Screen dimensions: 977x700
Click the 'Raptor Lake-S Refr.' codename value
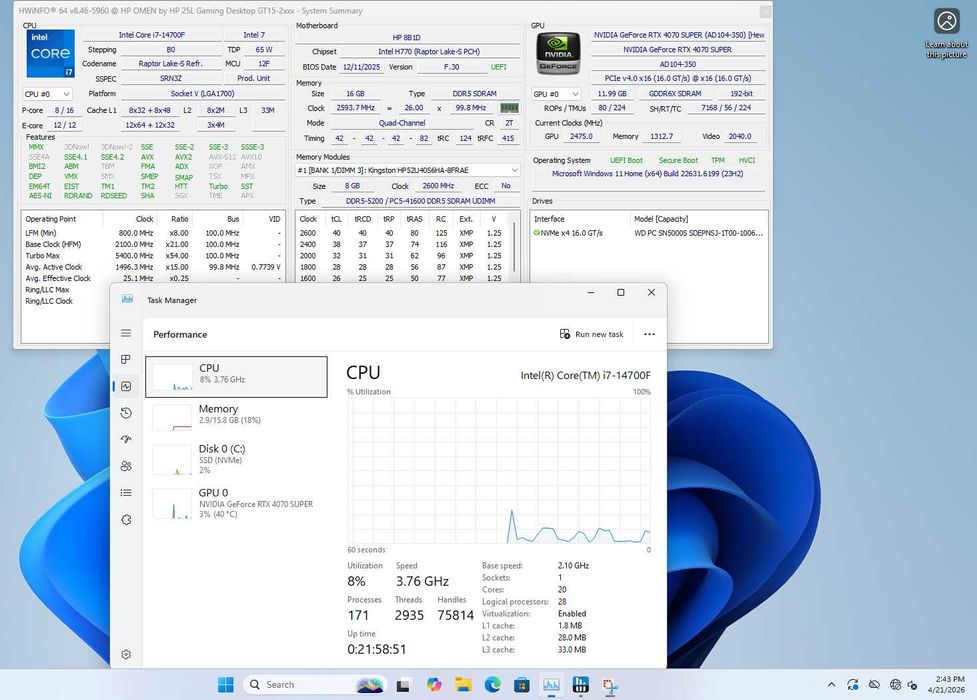[171, 64]
